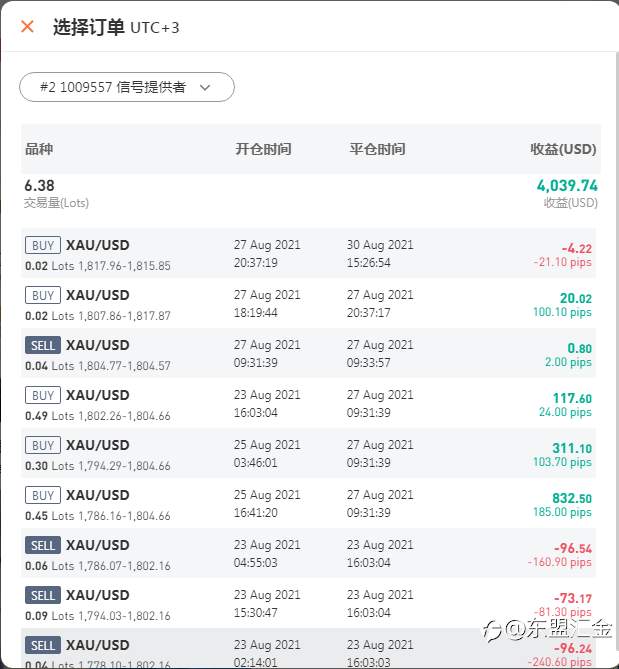Expand dropdown via the chevron arrow icon
The height and width of the screenshot is (669, 619).
205,87
